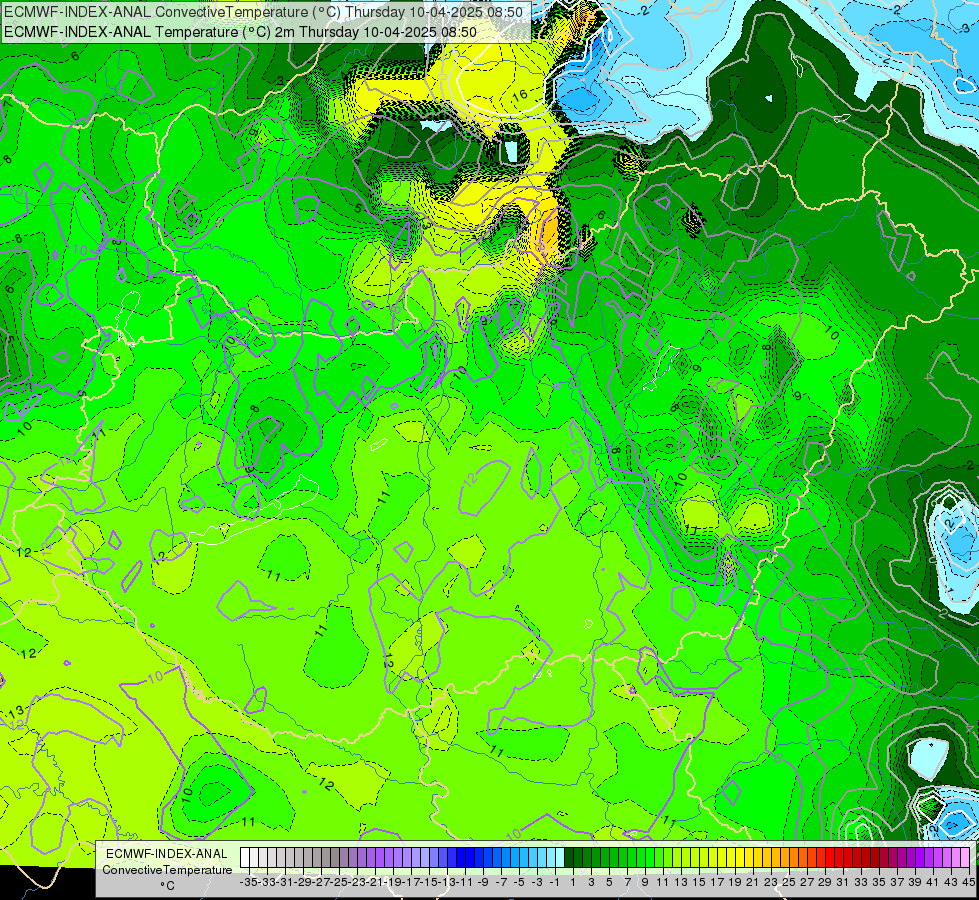Screen dimensions: 979x900
Task: Pick the red legend swatch above 29
Action: pyautogui.click(x=821, y=858)
